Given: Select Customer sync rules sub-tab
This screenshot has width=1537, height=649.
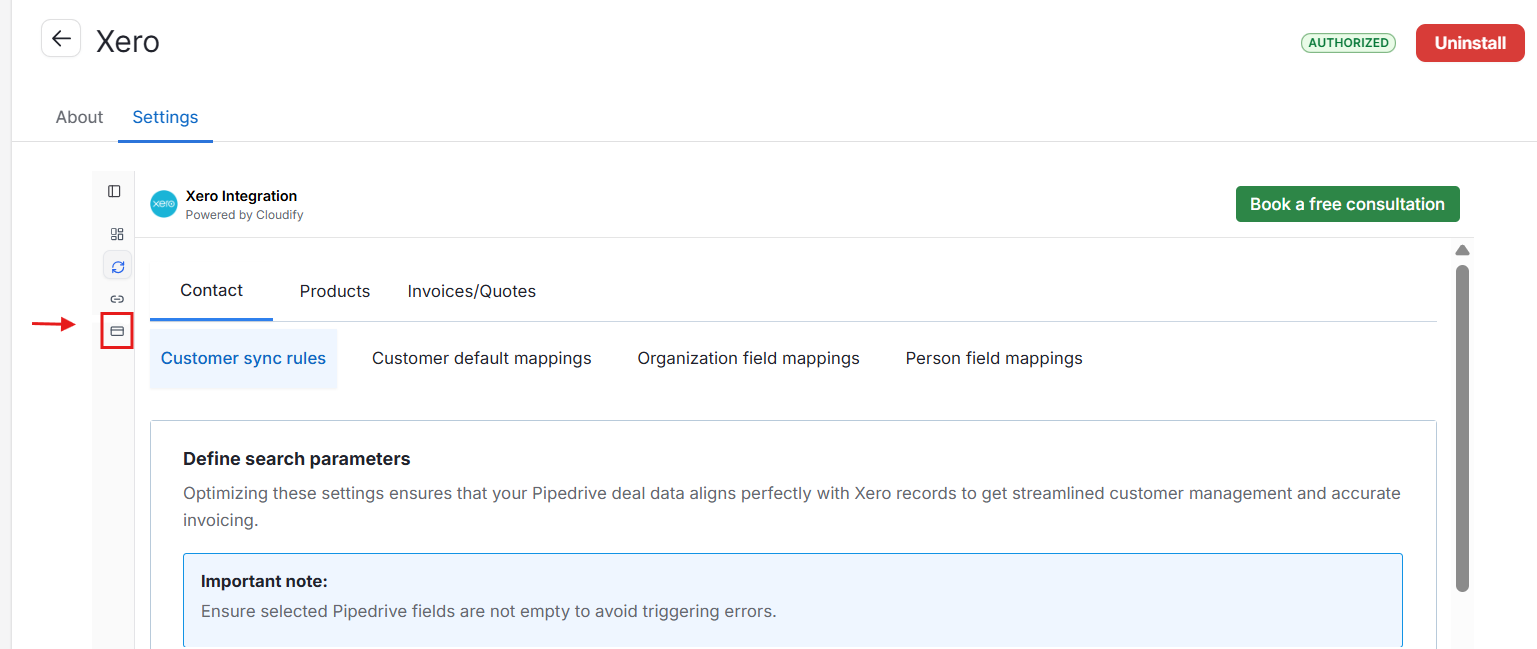Looking at the screenshot, I should click(243, 358).
